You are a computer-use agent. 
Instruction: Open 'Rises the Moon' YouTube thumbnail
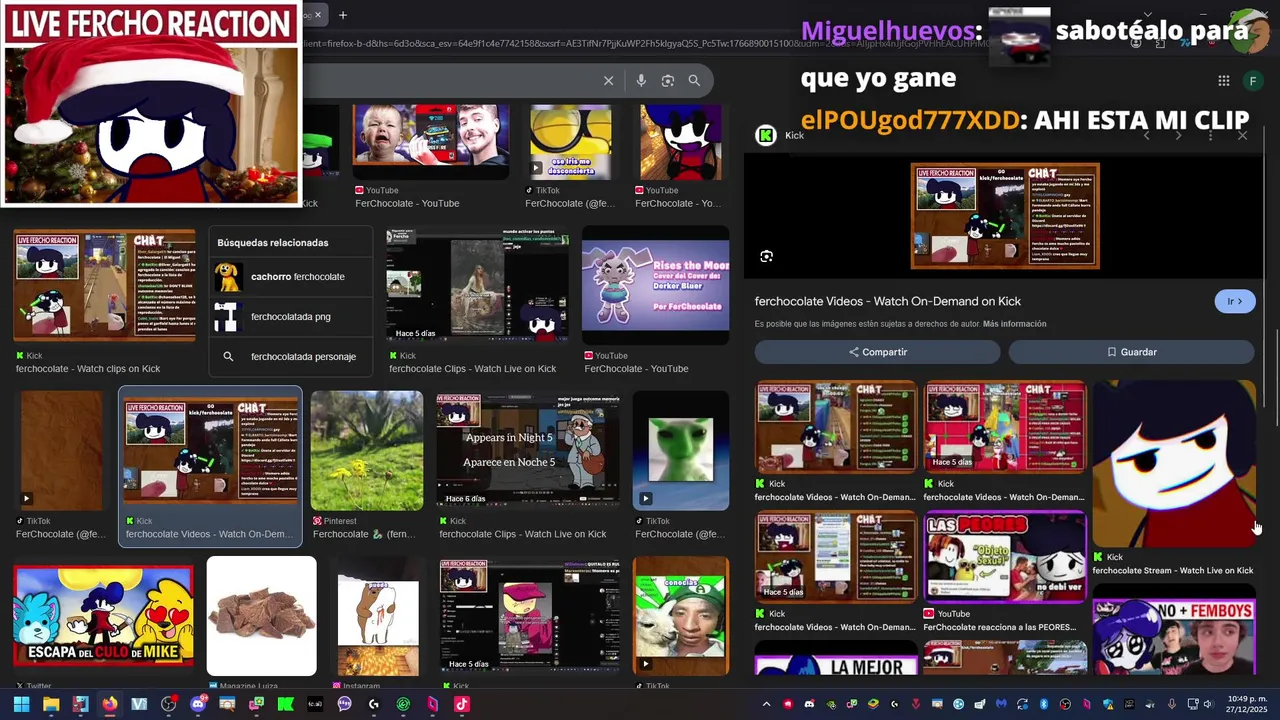(x=655, y=286)
